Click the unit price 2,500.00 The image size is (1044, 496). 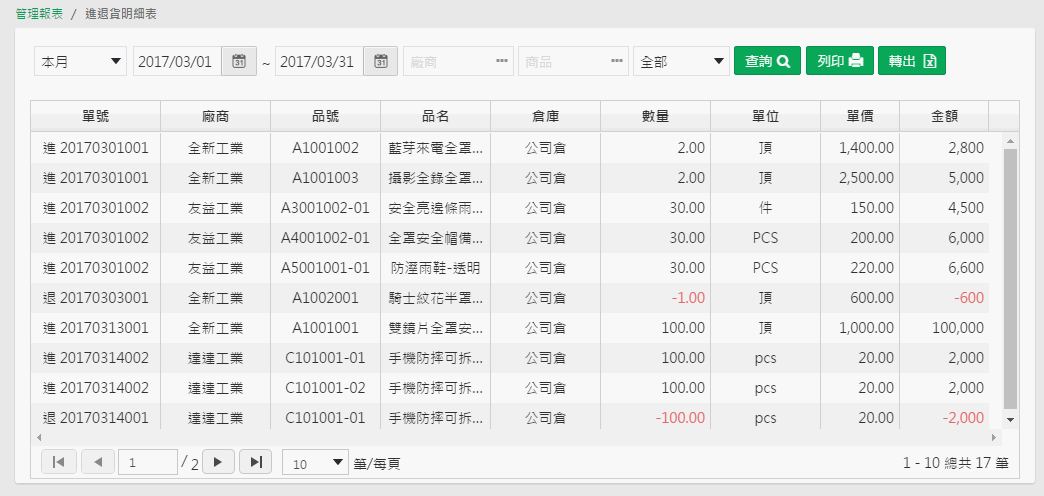pyautogui.click(x=867, y=178)
